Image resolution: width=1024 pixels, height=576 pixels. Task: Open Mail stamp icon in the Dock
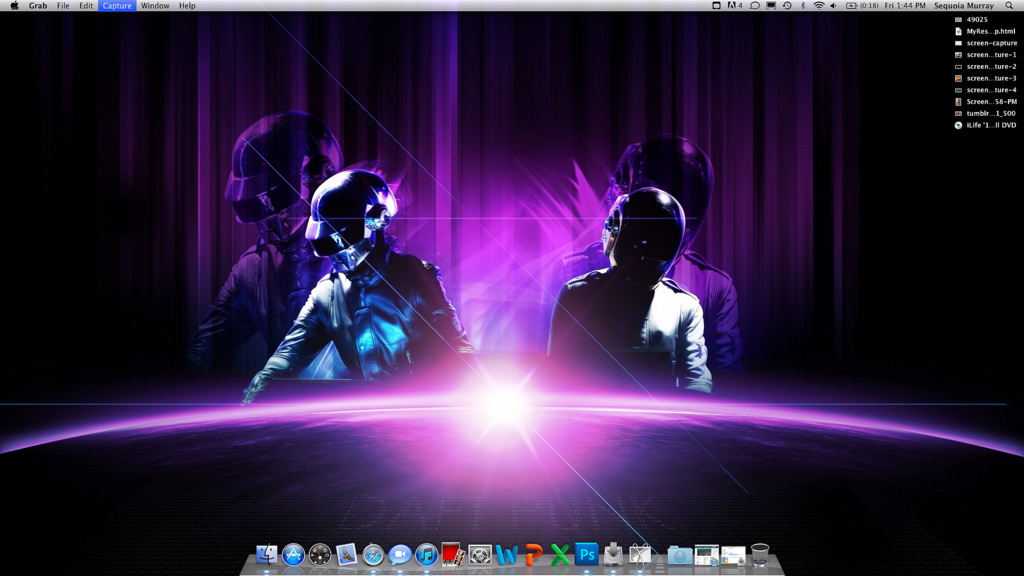click(x=347, y=555)
